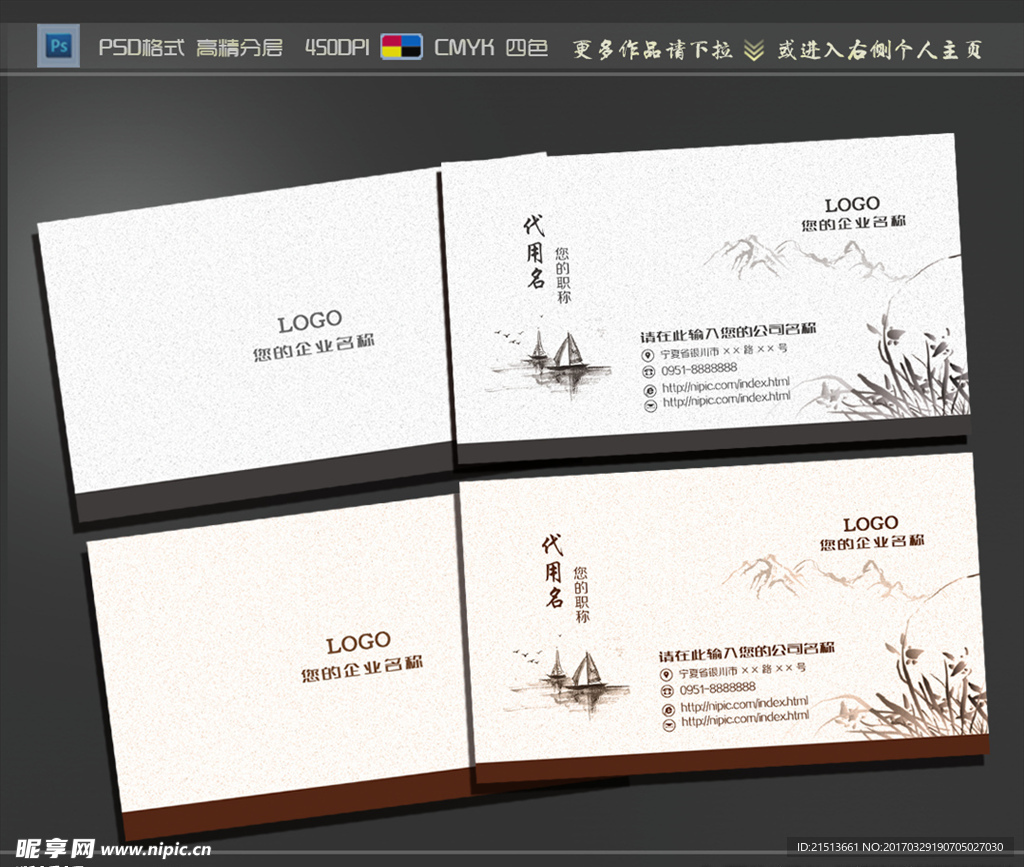Click phone number 0951-8888888 on grey card

699,369
